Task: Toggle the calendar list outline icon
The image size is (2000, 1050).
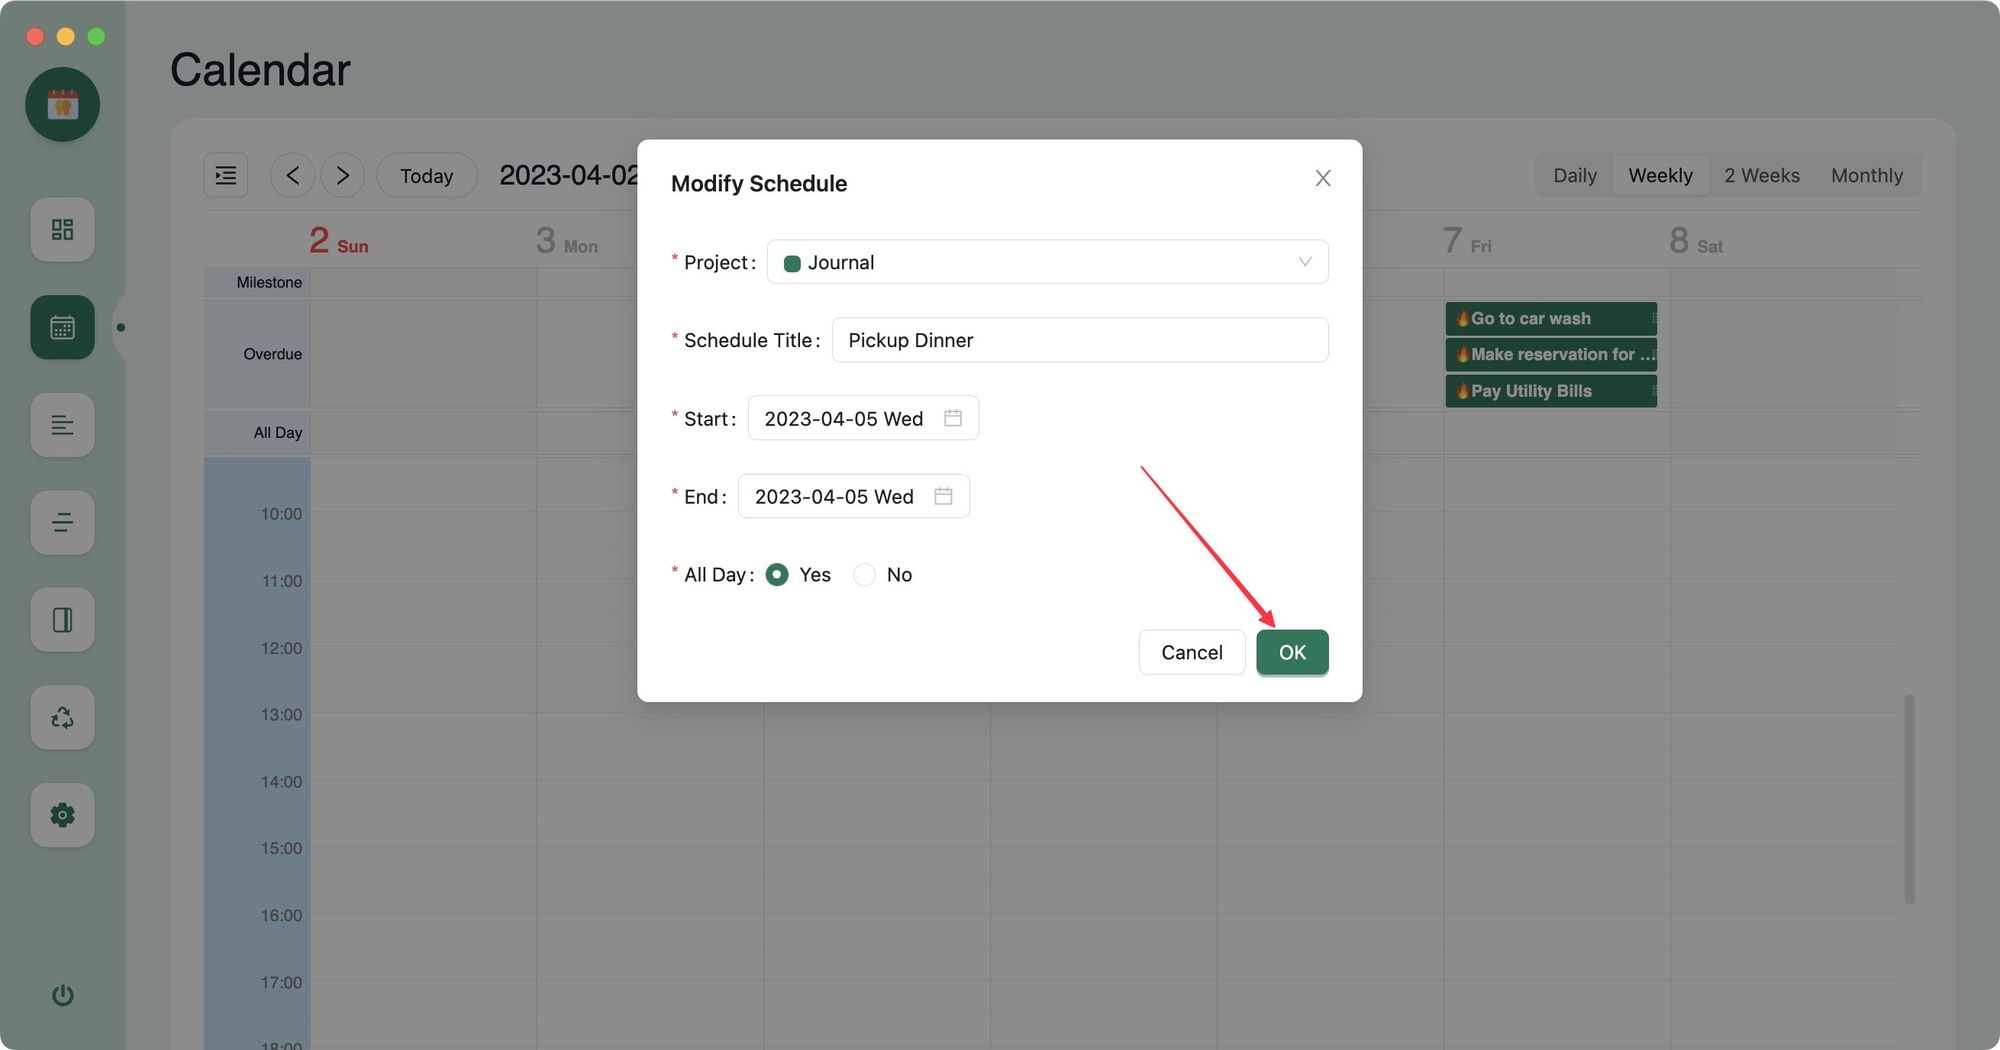Action: (x=226, y=176)
